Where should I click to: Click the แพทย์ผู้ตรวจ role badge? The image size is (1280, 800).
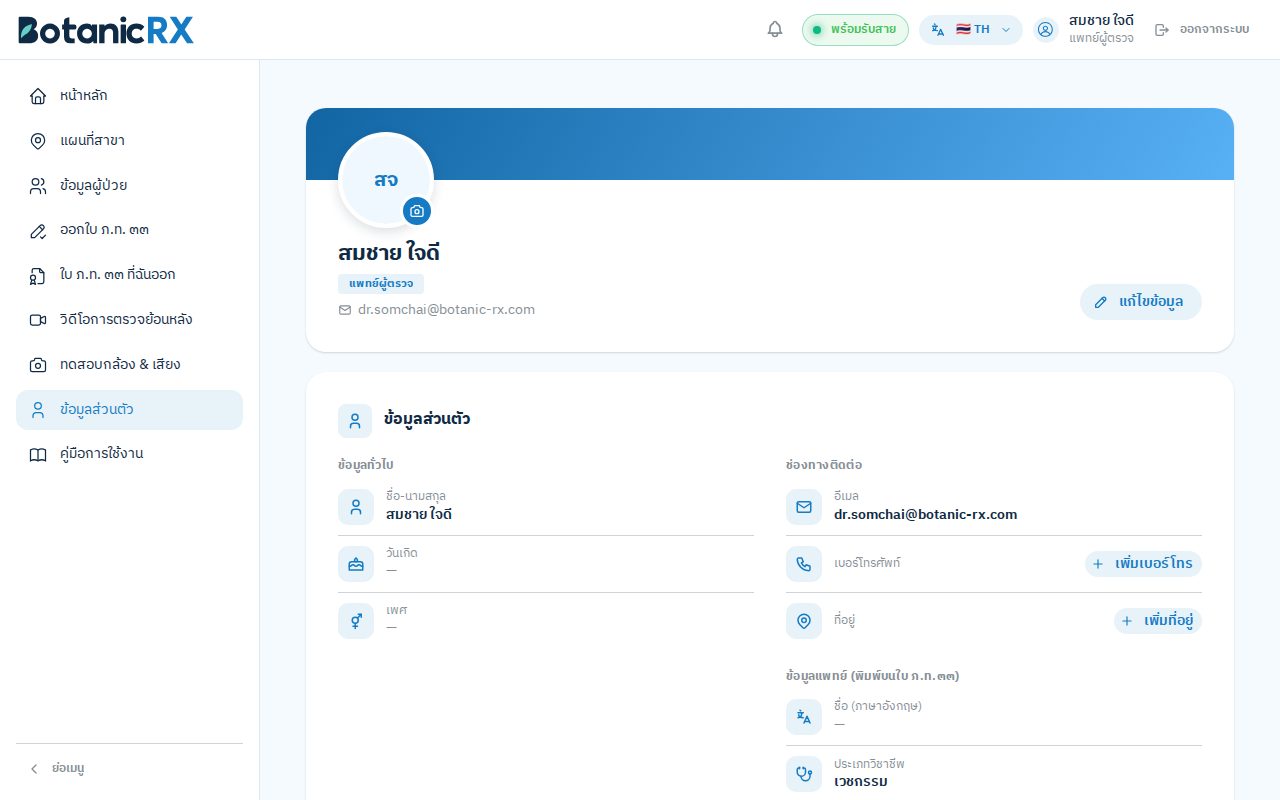381,284
